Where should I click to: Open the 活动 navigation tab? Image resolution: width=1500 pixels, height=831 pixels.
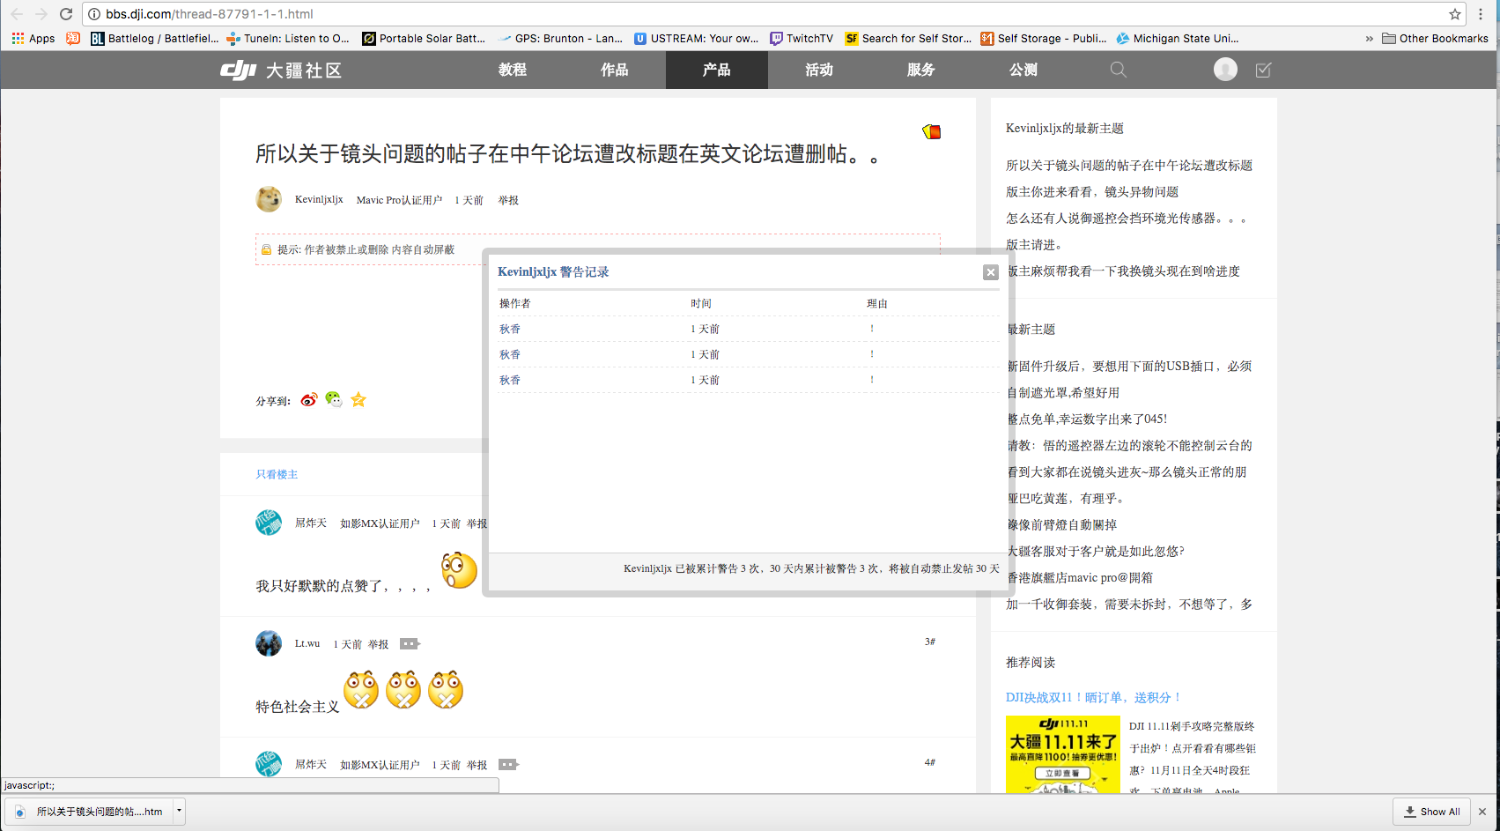pos(819,70)
